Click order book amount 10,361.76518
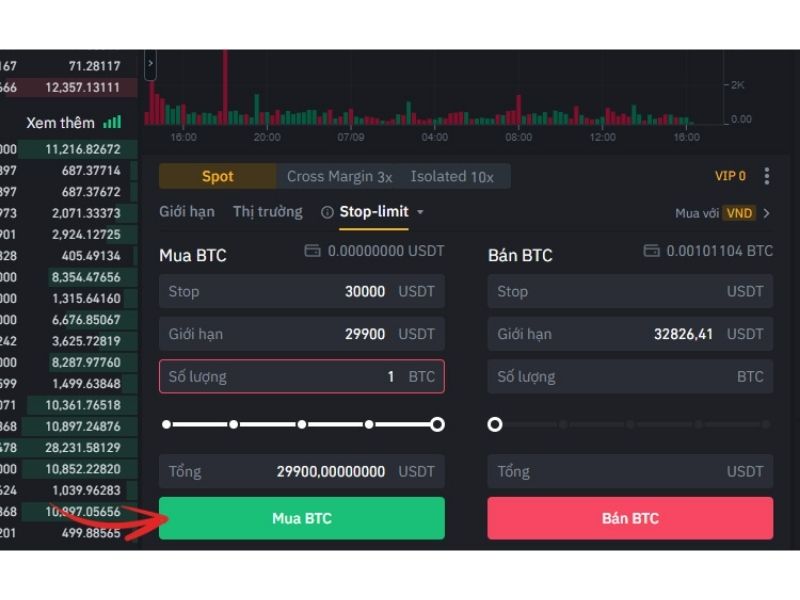This screenshot has height=600, width=800. point(83,405)
